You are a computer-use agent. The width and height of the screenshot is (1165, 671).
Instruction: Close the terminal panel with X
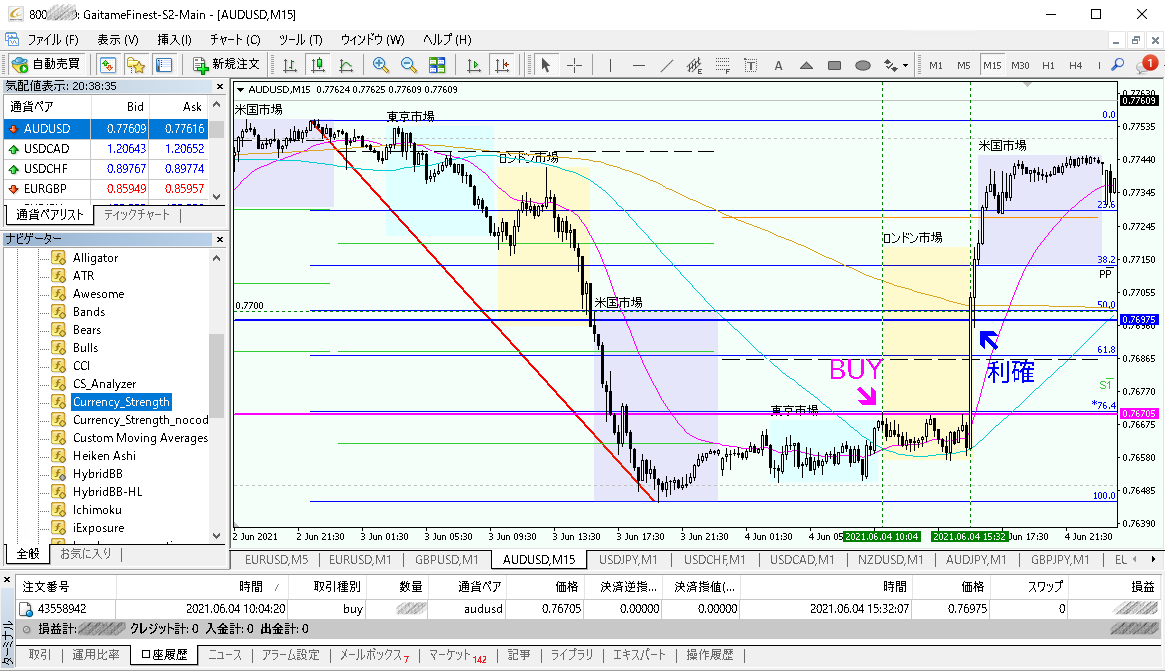(x=7, y=579)
